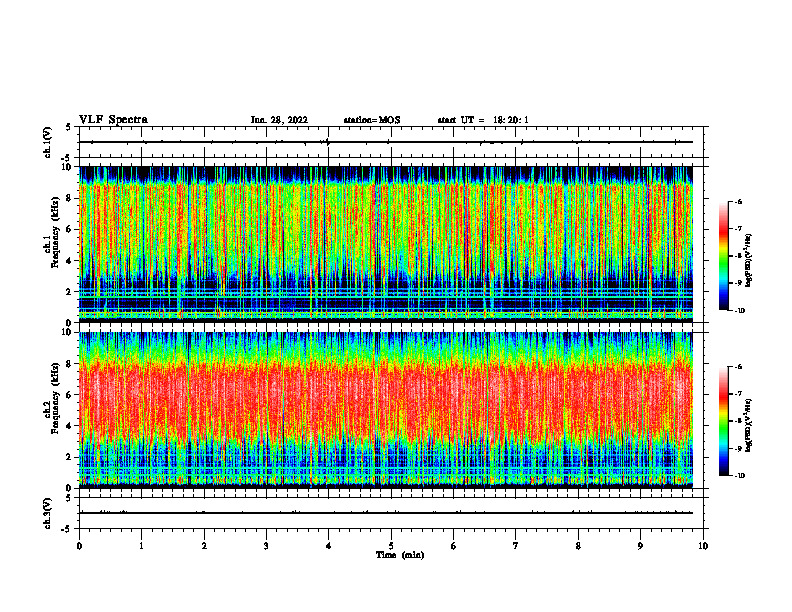Click the "VLF Spectra" plot title

[x=113, y=120]
